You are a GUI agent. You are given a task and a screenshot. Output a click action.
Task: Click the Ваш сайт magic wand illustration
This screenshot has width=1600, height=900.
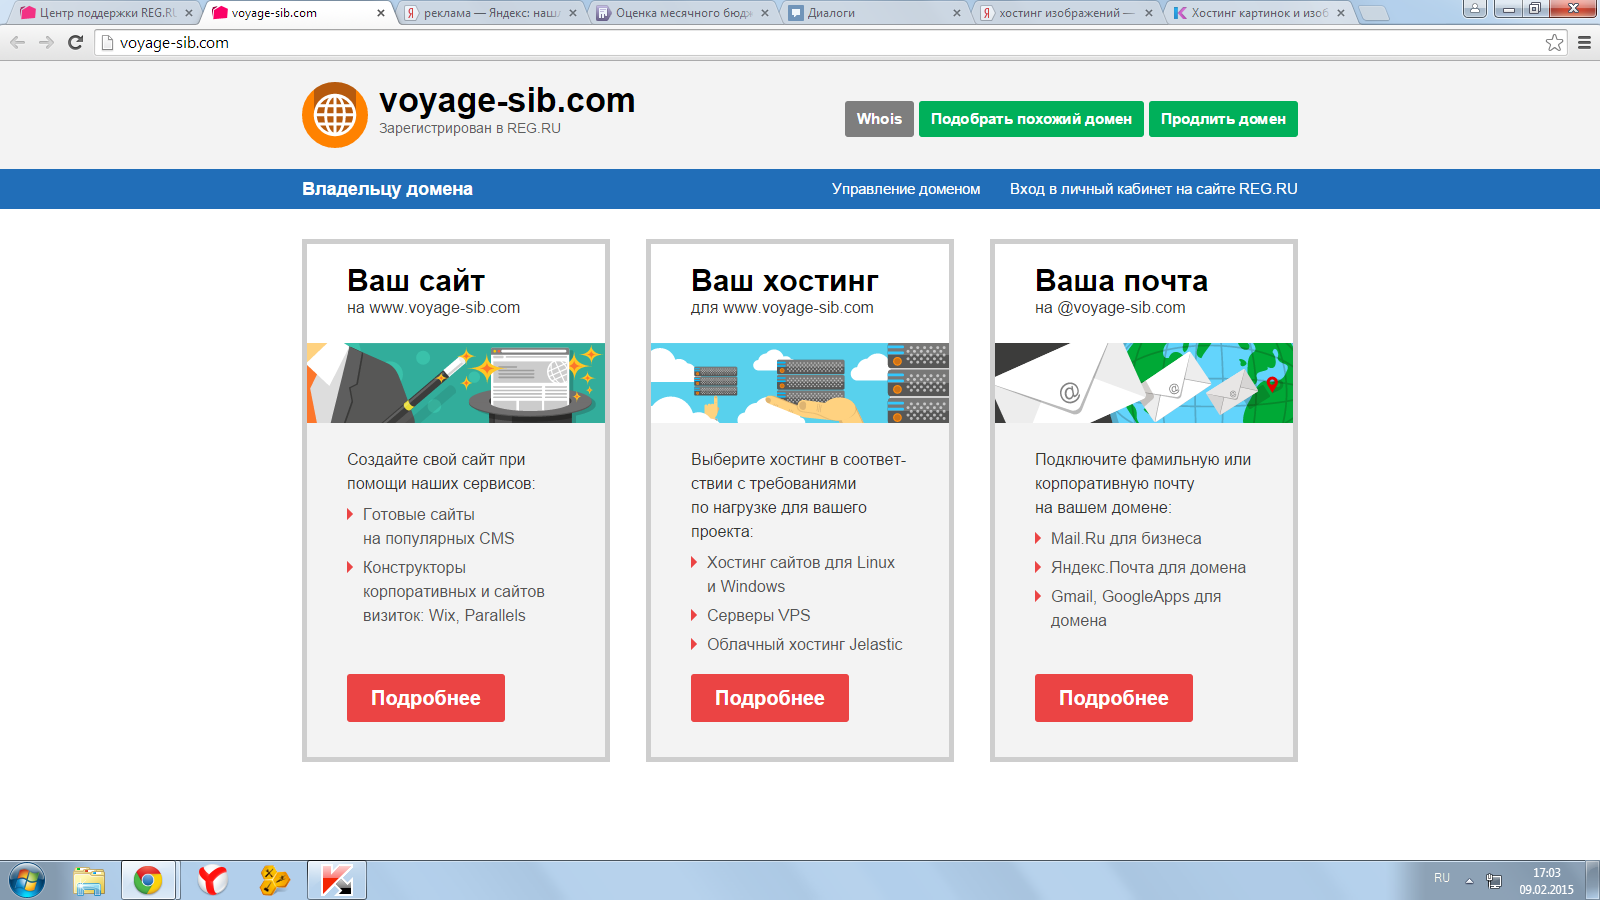pyautogui.click(x=456, y=383)
